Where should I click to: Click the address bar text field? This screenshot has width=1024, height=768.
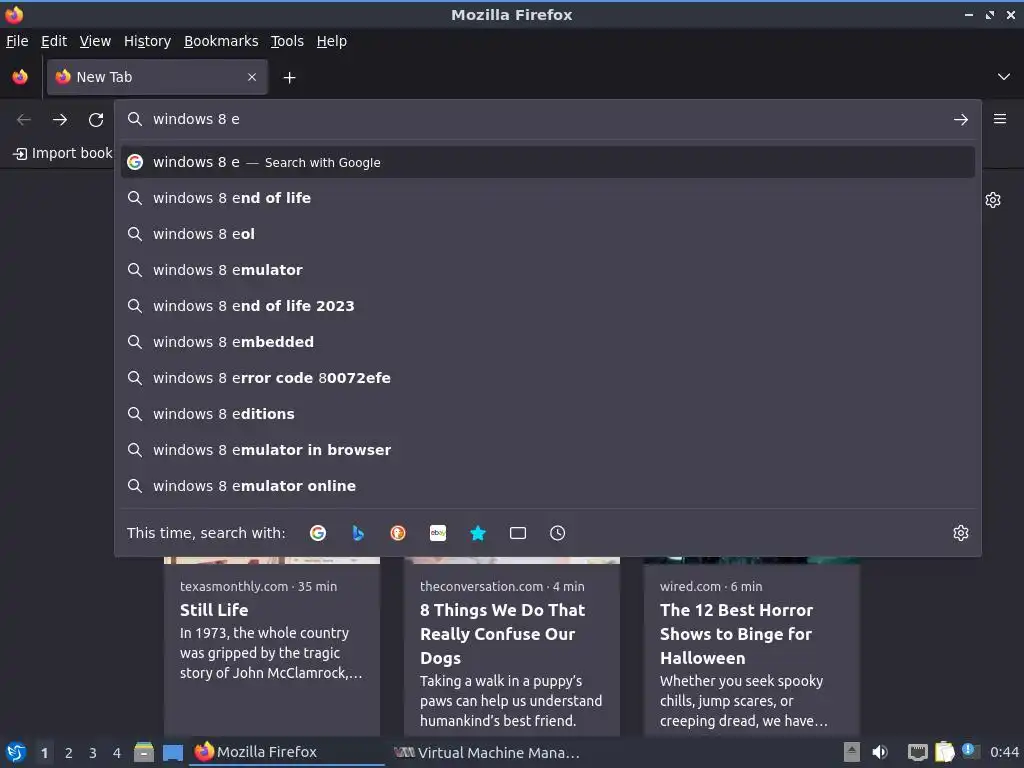547,120
